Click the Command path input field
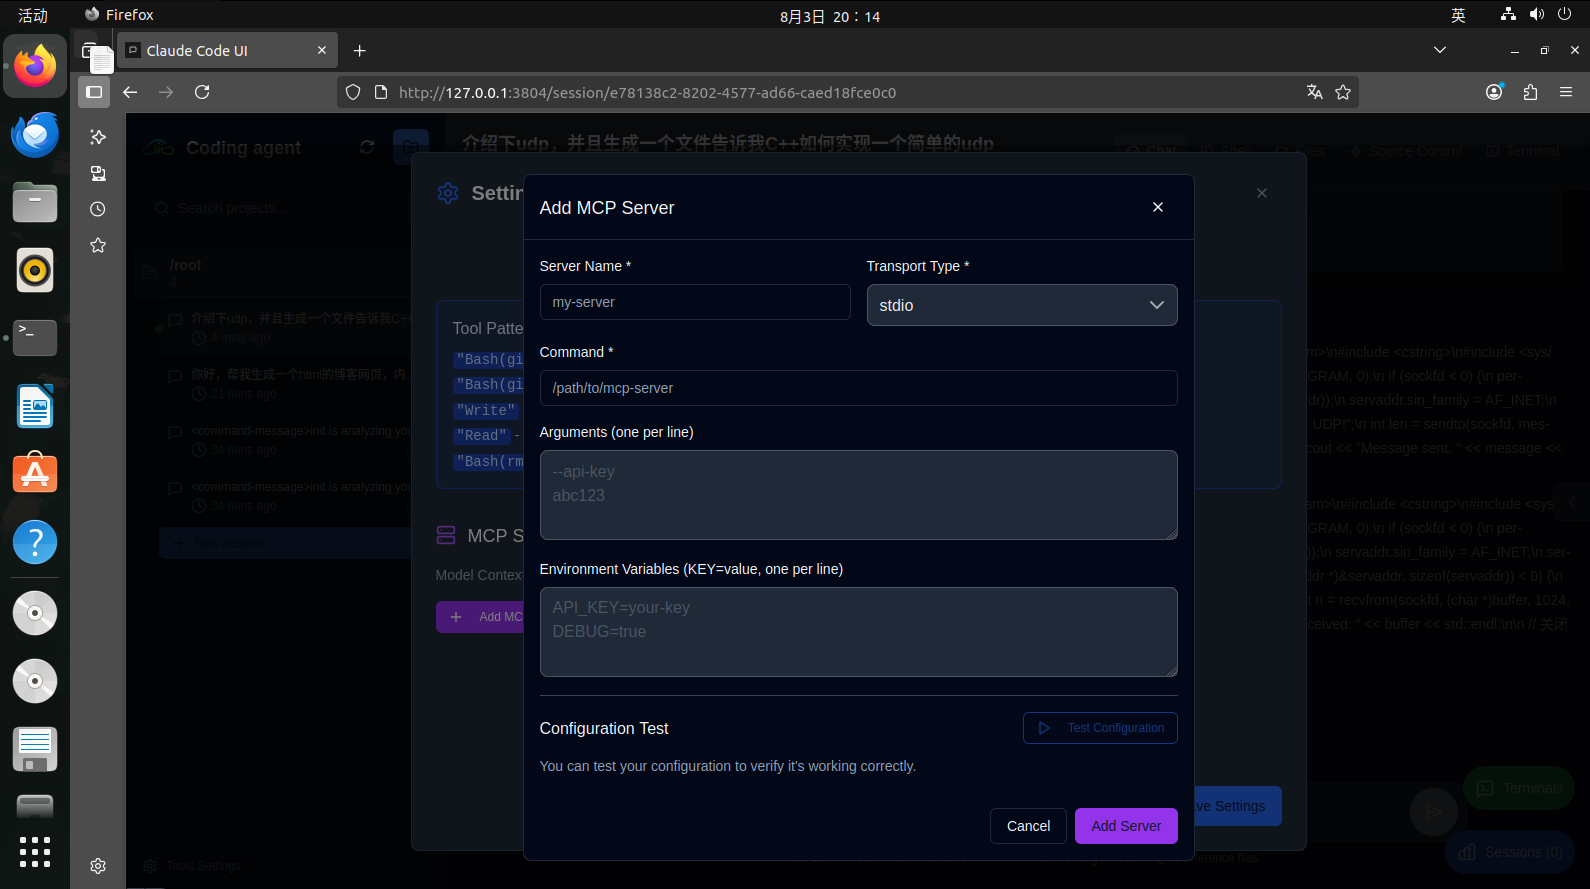 coord(858,388)
